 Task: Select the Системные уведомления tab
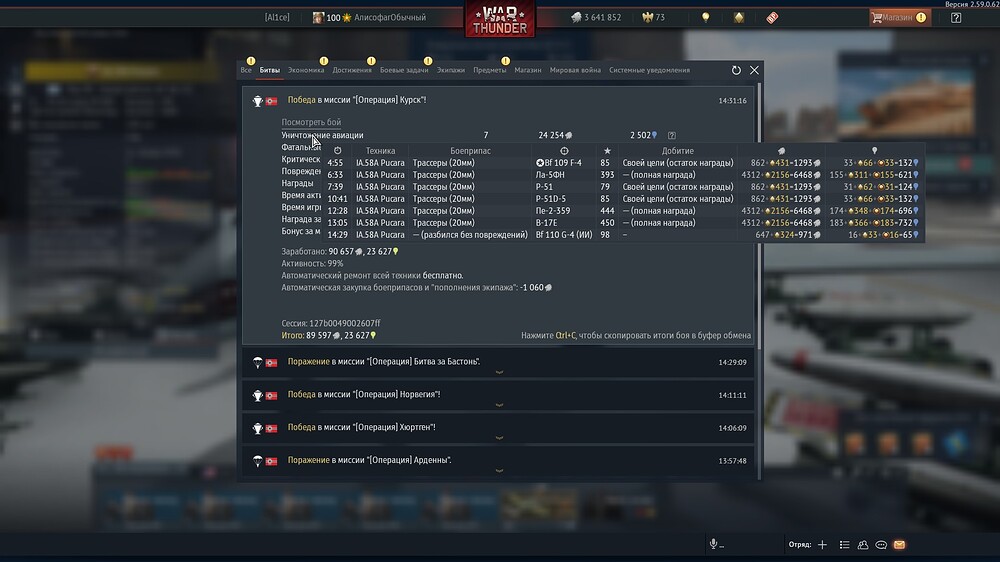649,70
